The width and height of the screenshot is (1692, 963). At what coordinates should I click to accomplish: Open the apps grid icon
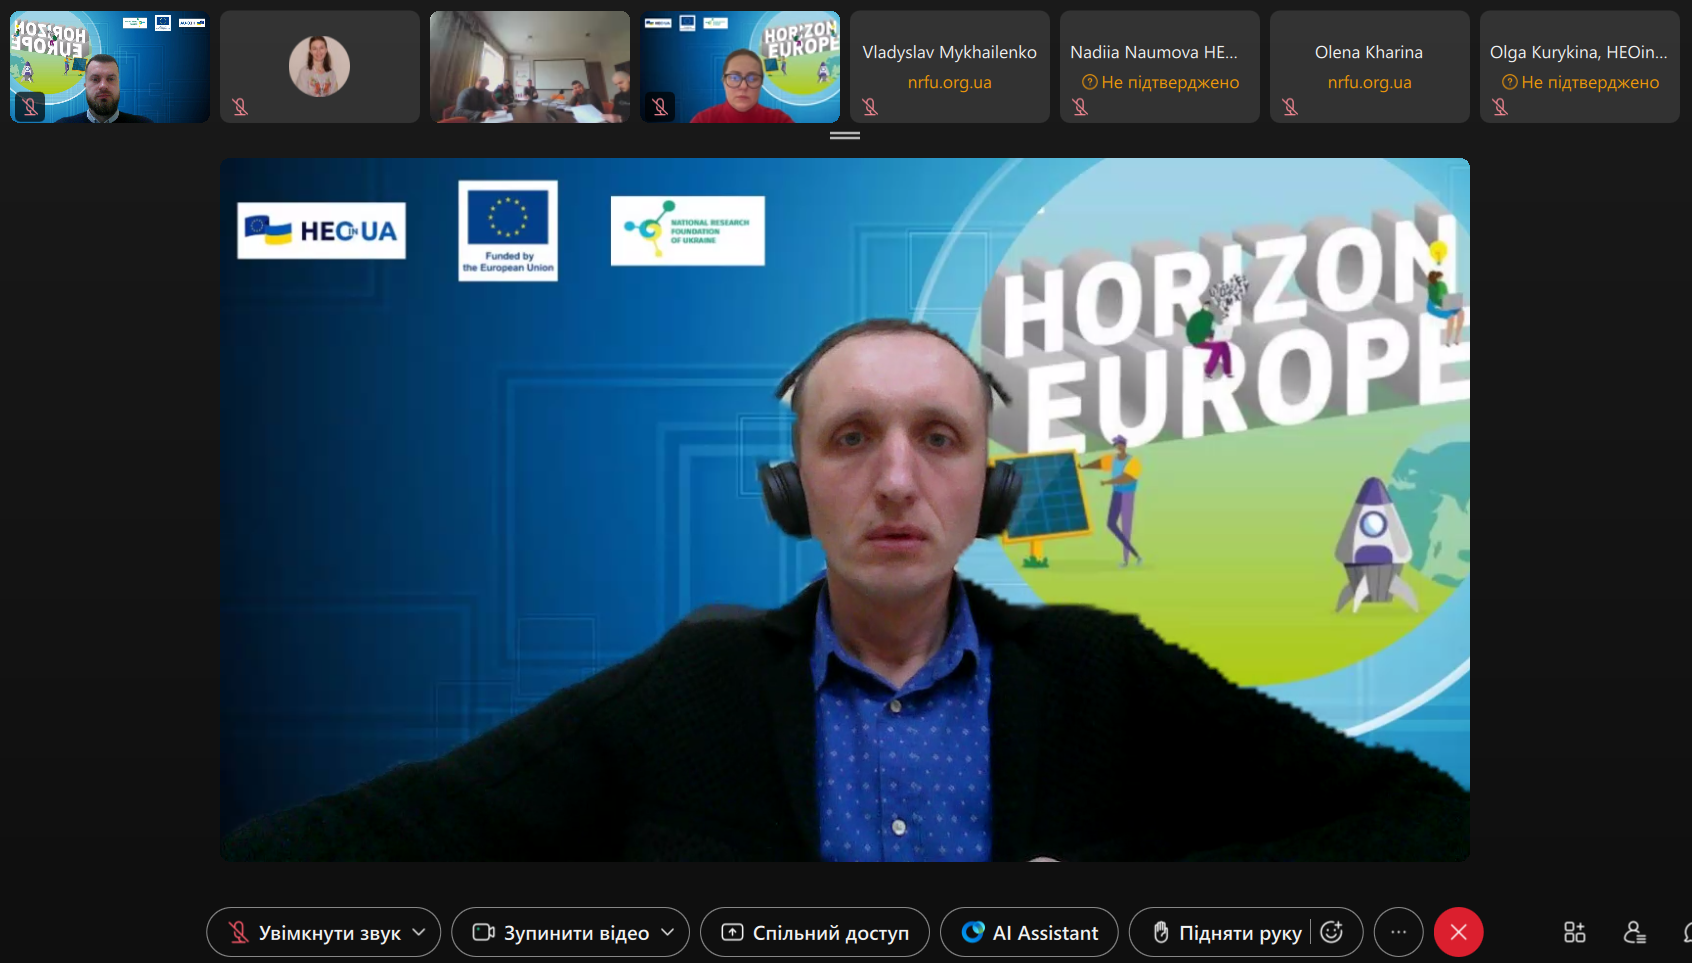point(1574,932)
